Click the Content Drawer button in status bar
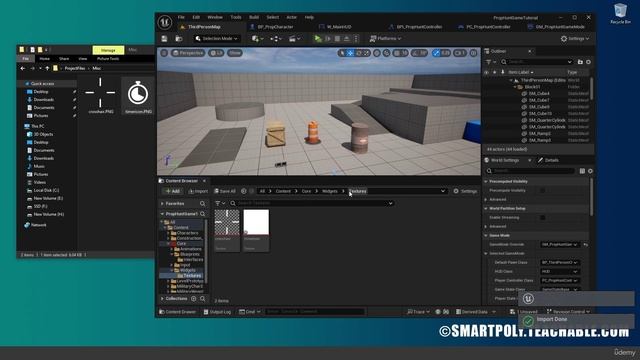This screenshot has width=640, height=360. [178, 312]
